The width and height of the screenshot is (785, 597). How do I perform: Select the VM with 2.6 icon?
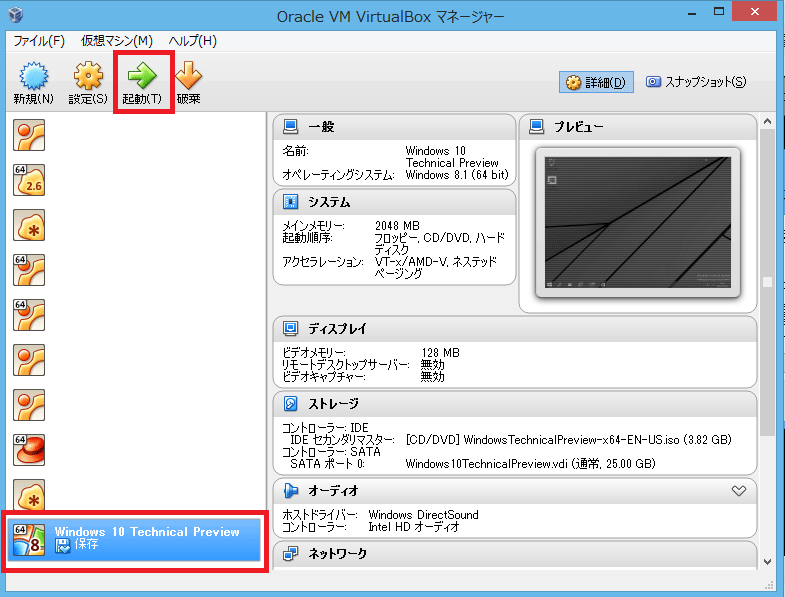pos(29,180)
